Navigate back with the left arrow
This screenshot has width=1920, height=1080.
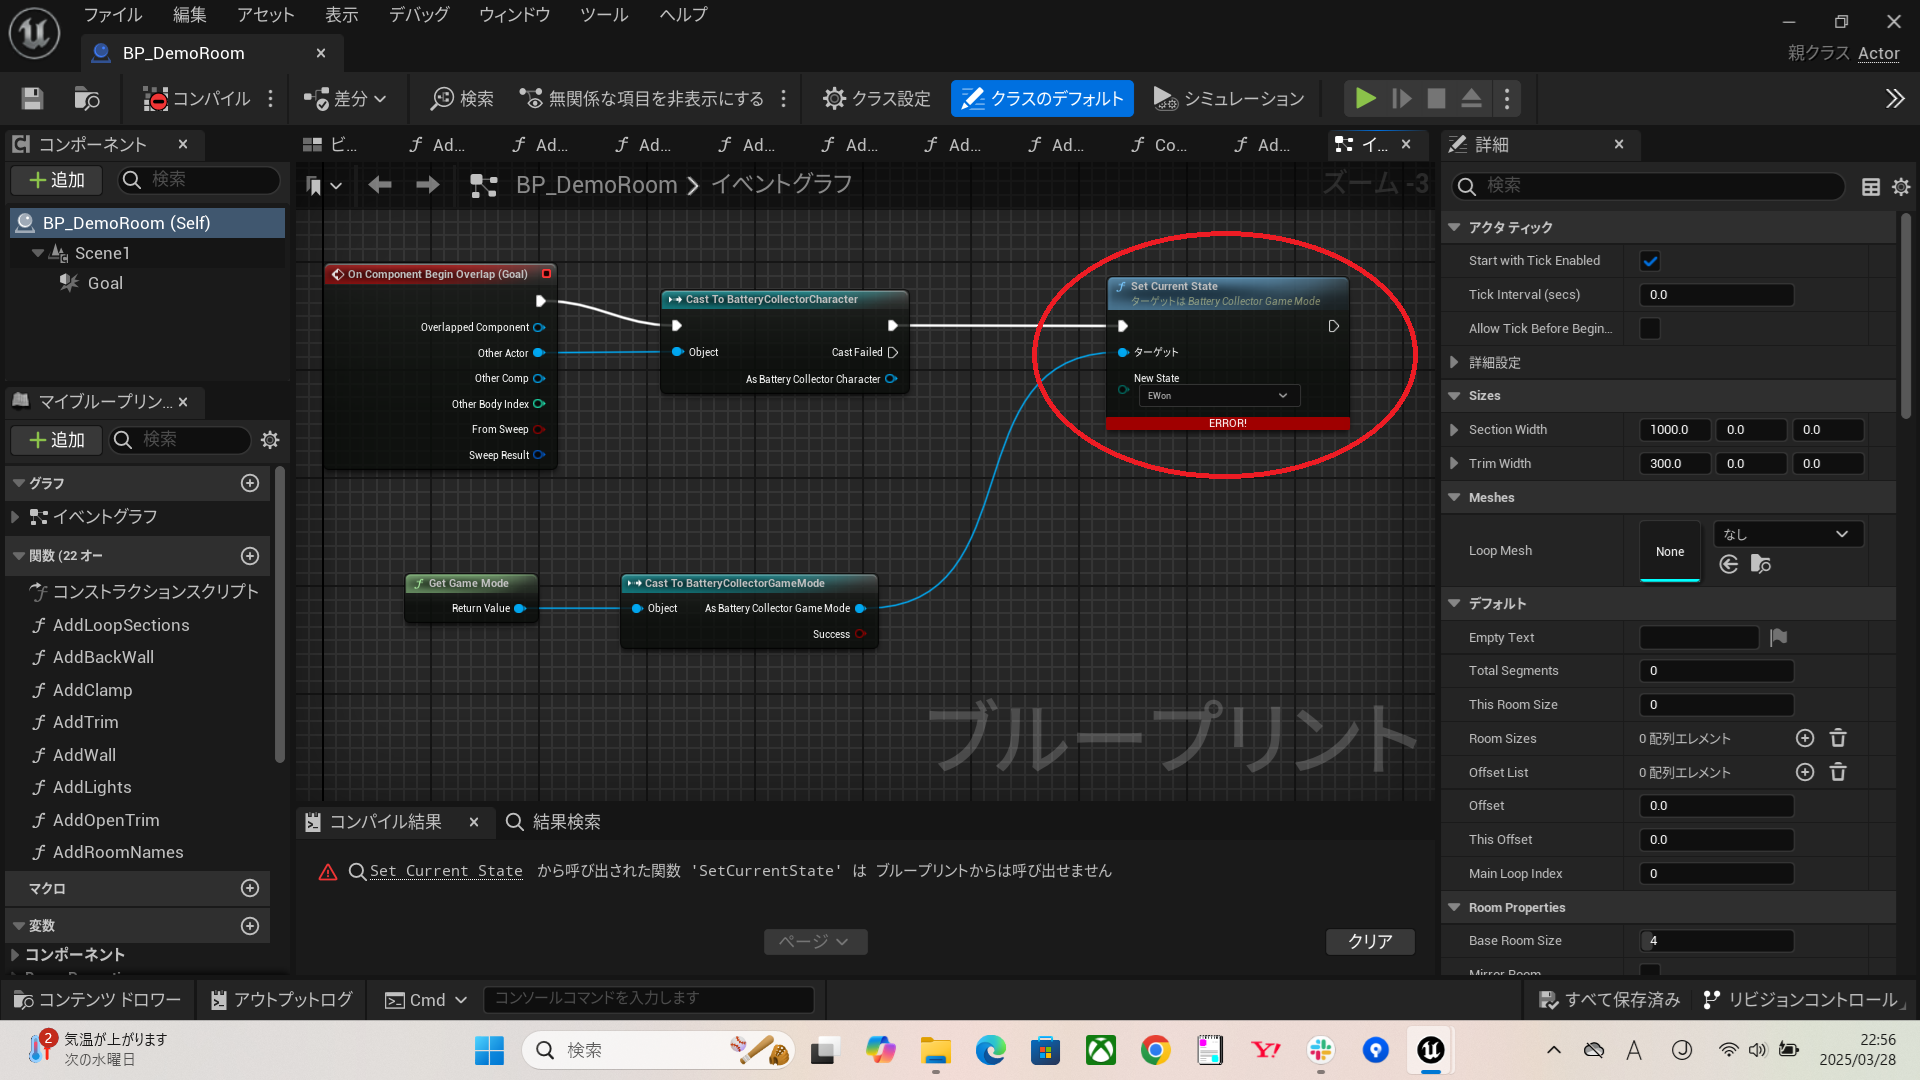click(x=379, y=185)
